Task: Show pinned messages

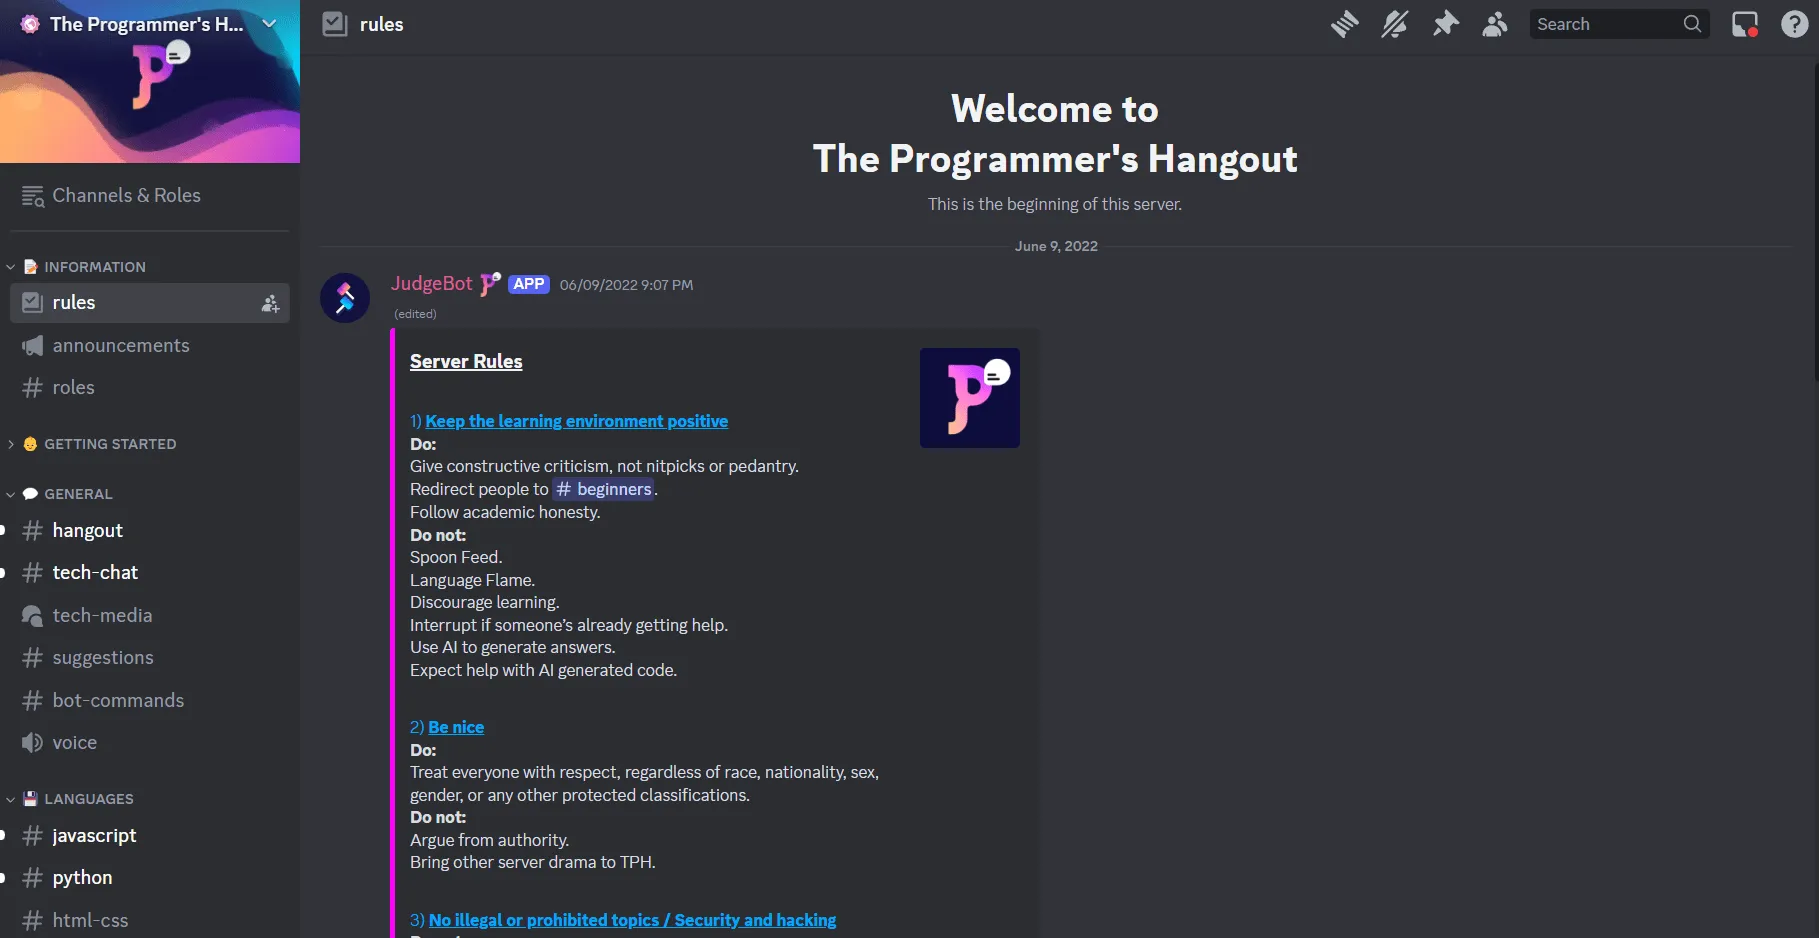Action: click(x=1445, y=24)
